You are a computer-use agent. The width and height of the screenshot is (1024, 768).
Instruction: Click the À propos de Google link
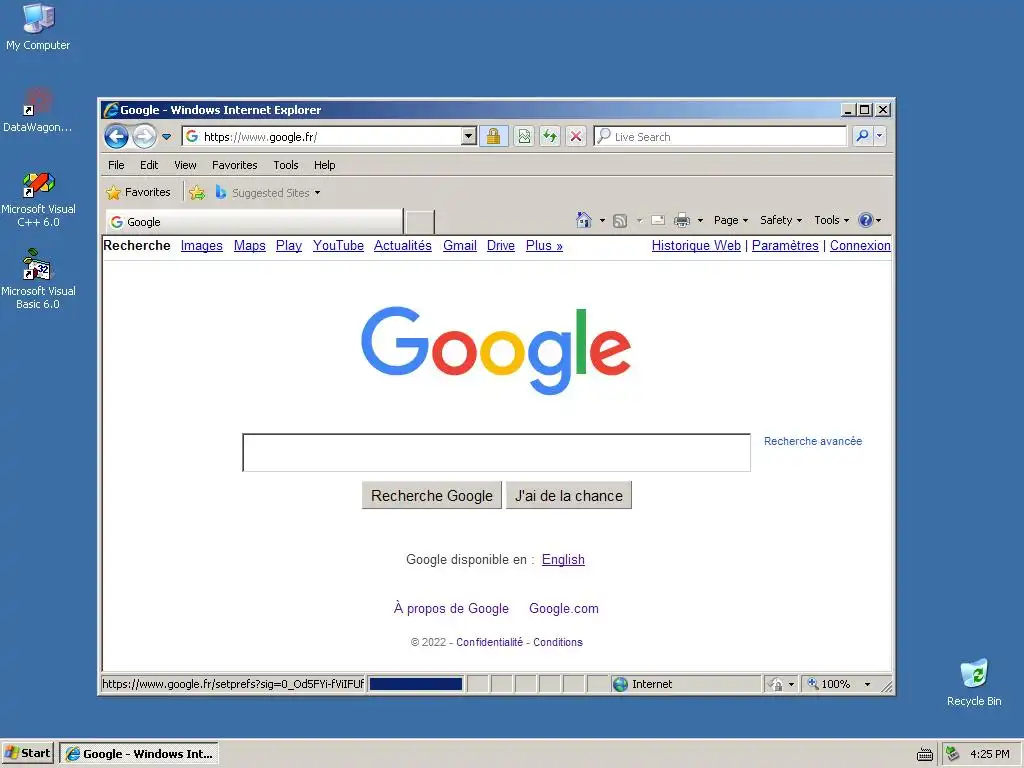(451, 609)
